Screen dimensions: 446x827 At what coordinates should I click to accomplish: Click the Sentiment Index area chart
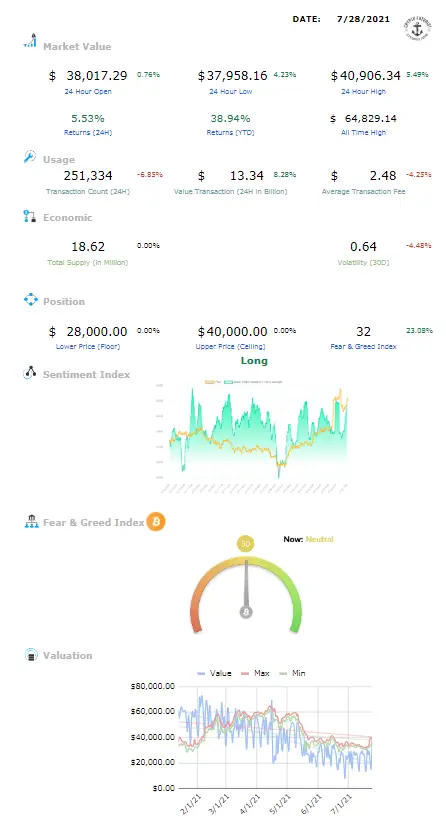coord(254,438)
